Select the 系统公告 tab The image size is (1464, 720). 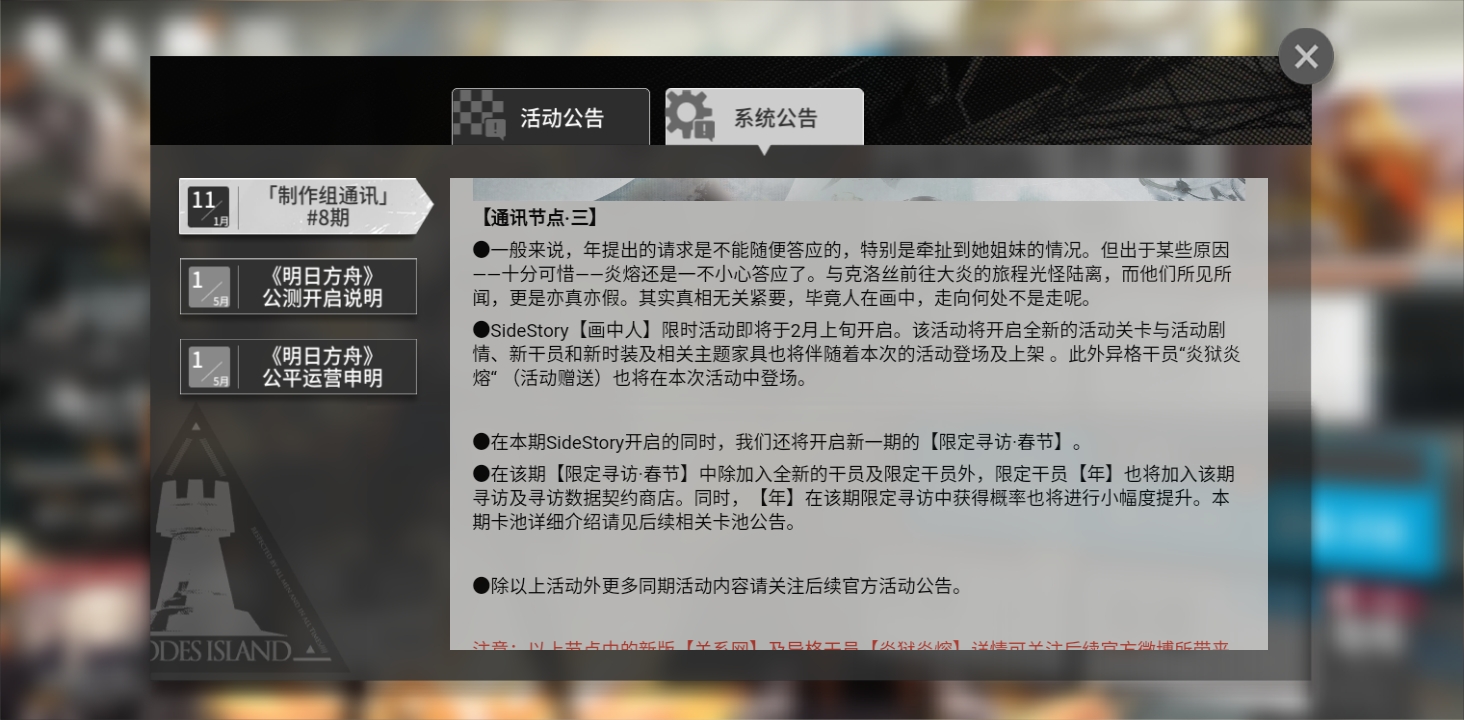[764, 117]
